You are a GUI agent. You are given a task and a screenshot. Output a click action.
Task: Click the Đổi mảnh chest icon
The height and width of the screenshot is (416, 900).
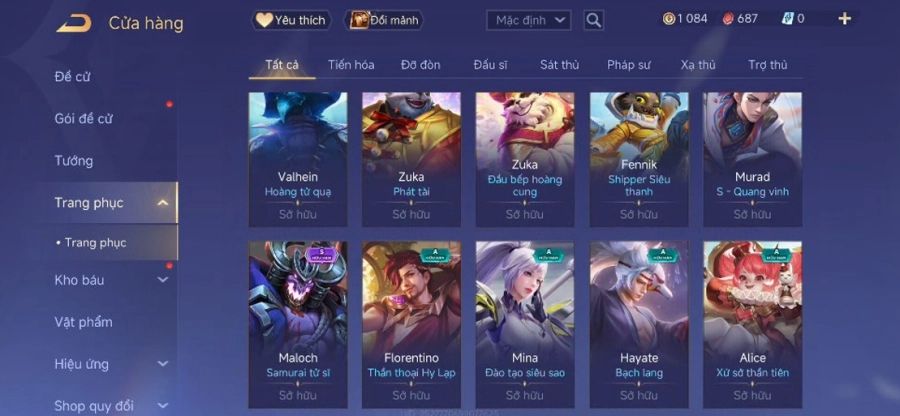(x=359, y=20)
